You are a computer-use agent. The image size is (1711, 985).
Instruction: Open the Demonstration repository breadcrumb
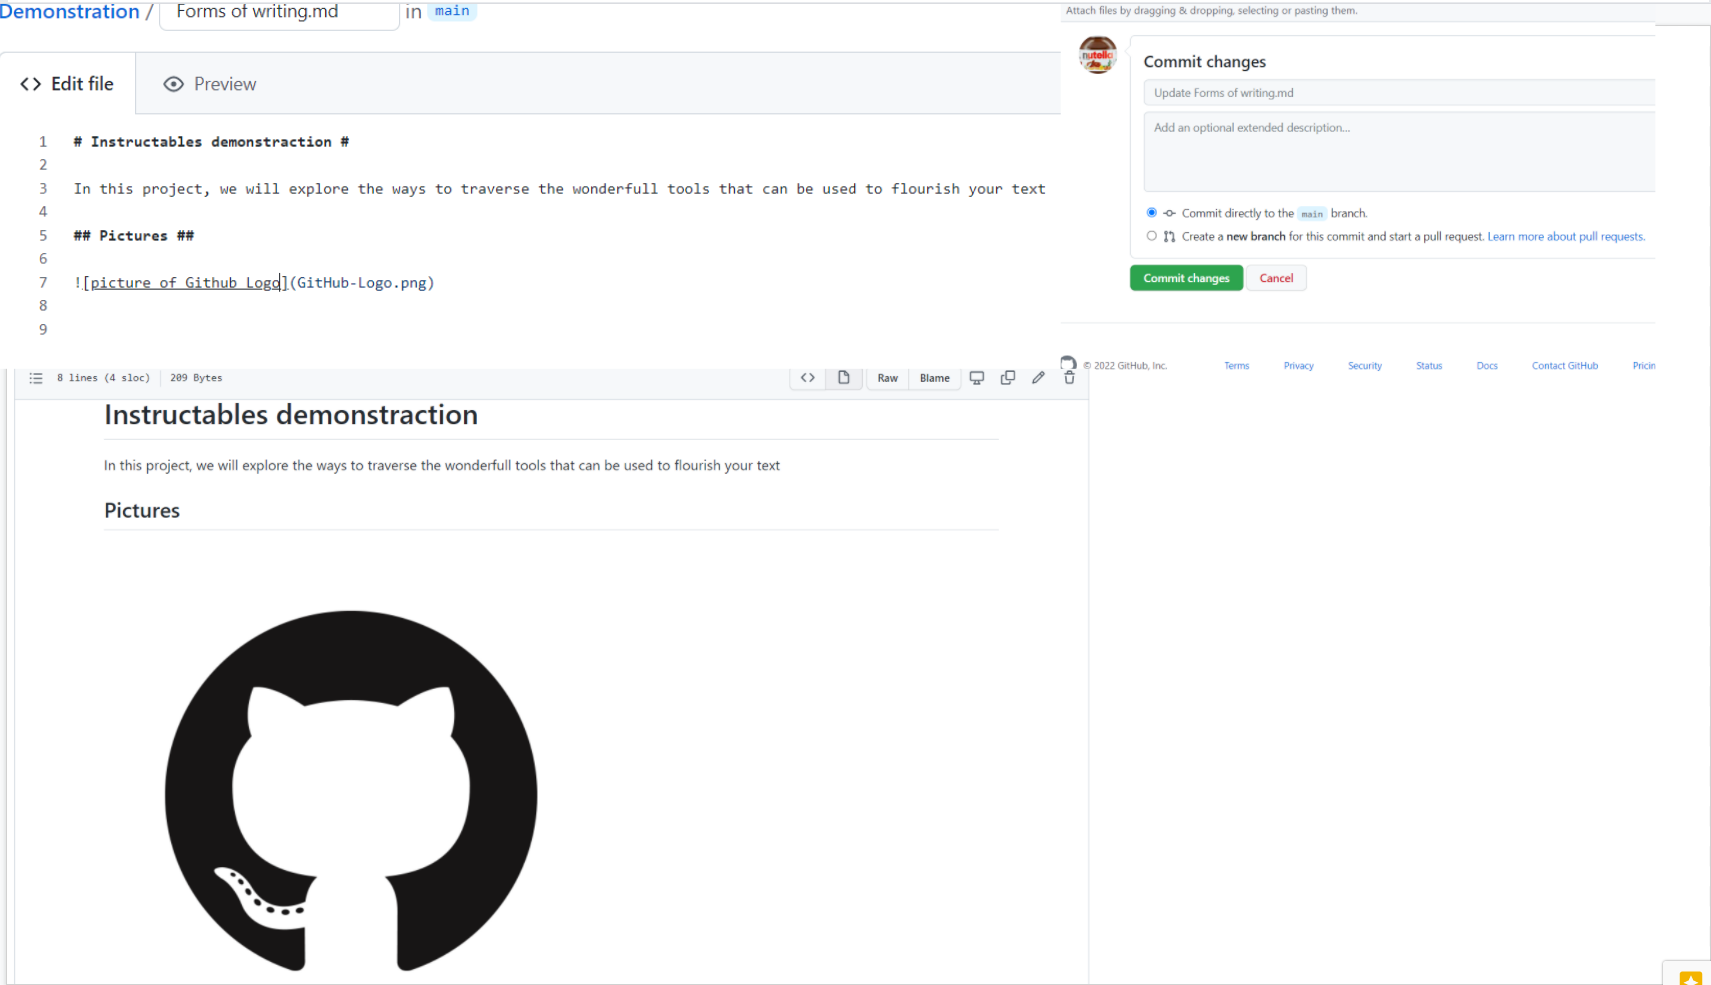70,12
